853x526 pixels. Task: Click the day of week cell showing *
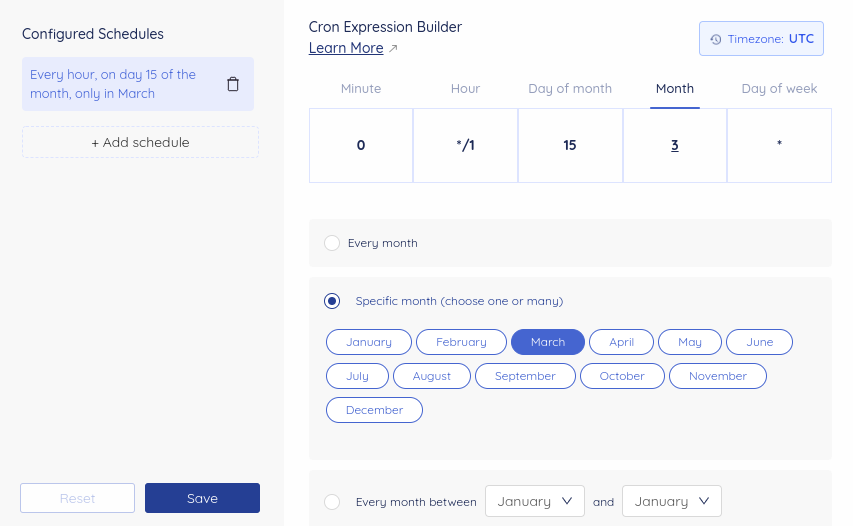tap(779, 145)
